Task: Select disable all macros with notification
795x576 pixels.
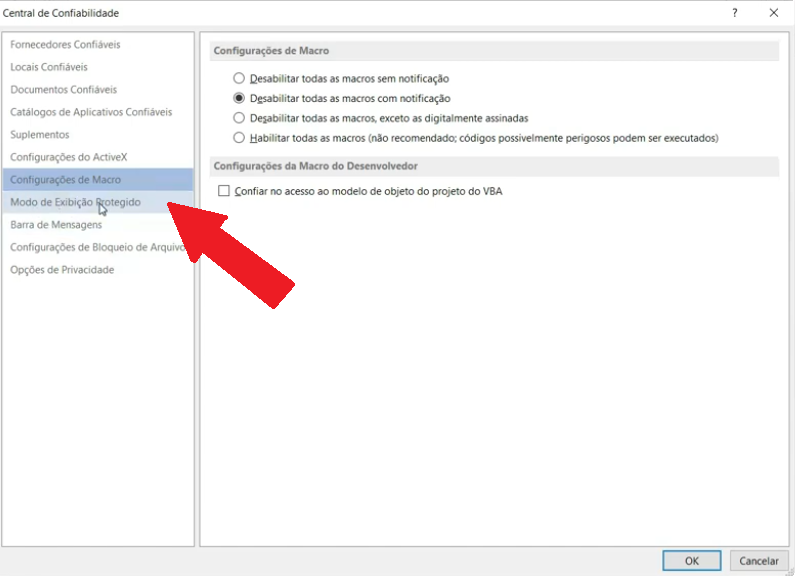Action: point(239,98)
